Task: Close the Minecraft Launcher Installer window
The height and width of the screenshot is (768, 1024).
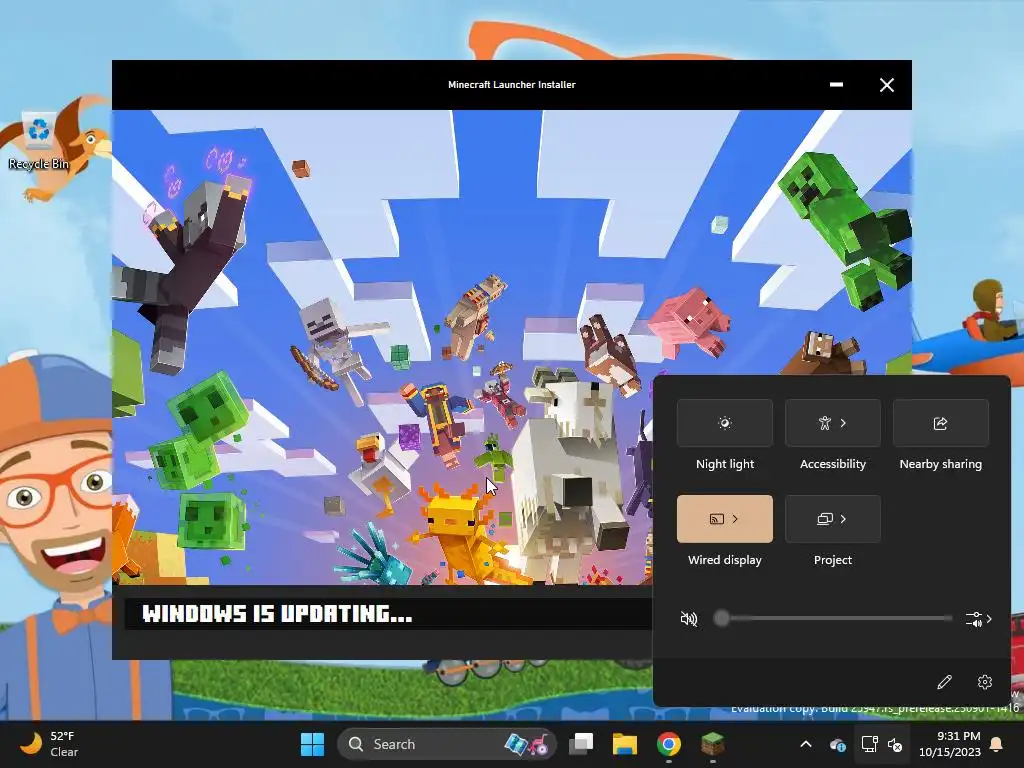Action: pos(886,85)
